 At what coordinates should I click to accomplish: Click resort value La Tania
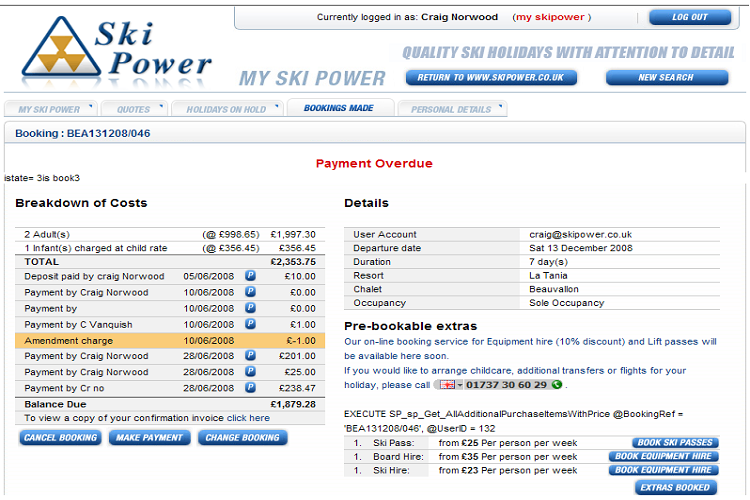(548, 276)
